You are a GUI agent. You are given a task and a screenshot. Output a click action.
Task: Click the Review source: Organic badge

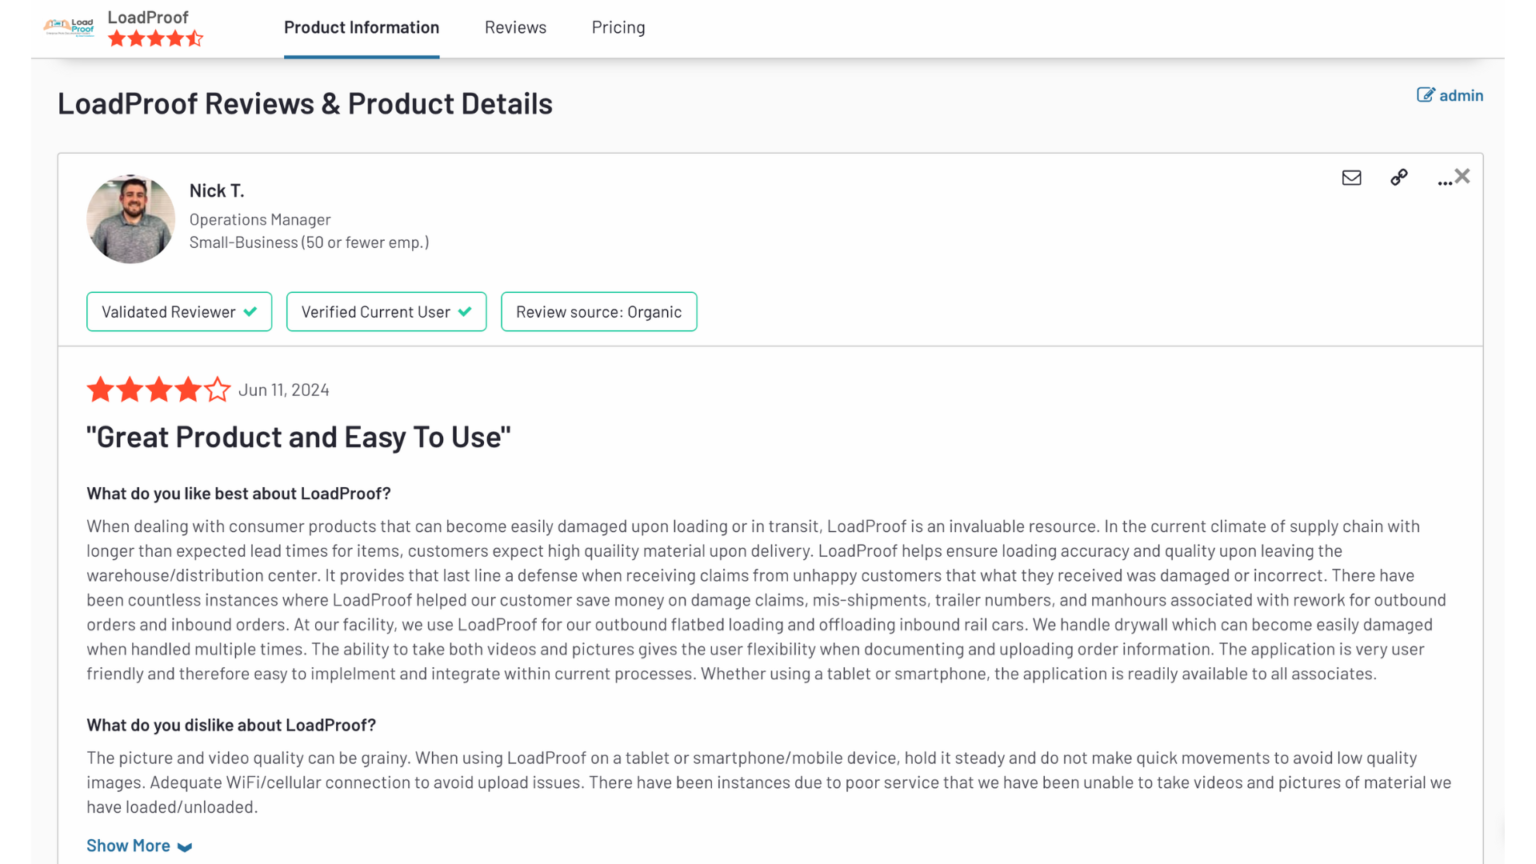599,312
